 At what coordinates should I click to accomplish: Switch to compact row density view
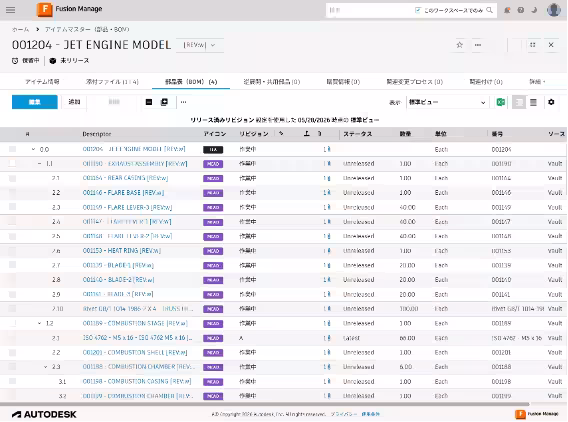tap(533, 103)
